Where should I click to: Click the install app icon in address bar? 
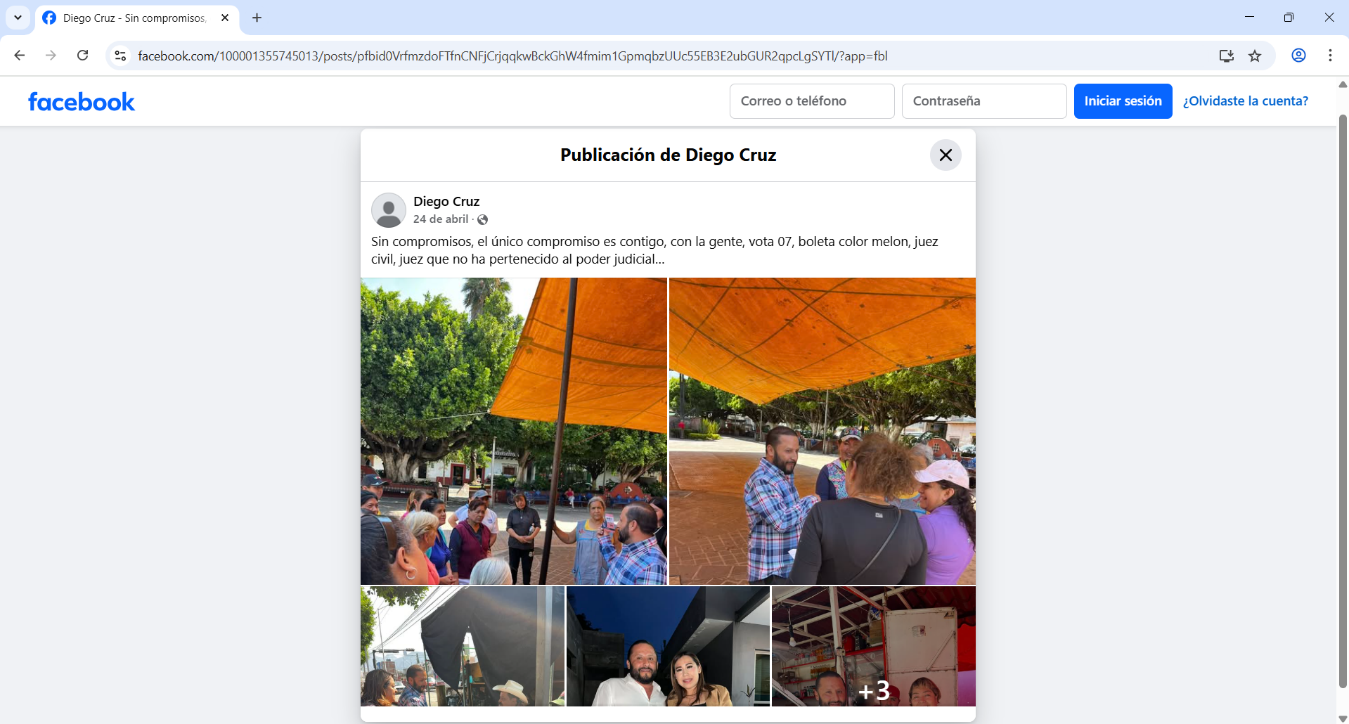click(x=1226, y=56)
